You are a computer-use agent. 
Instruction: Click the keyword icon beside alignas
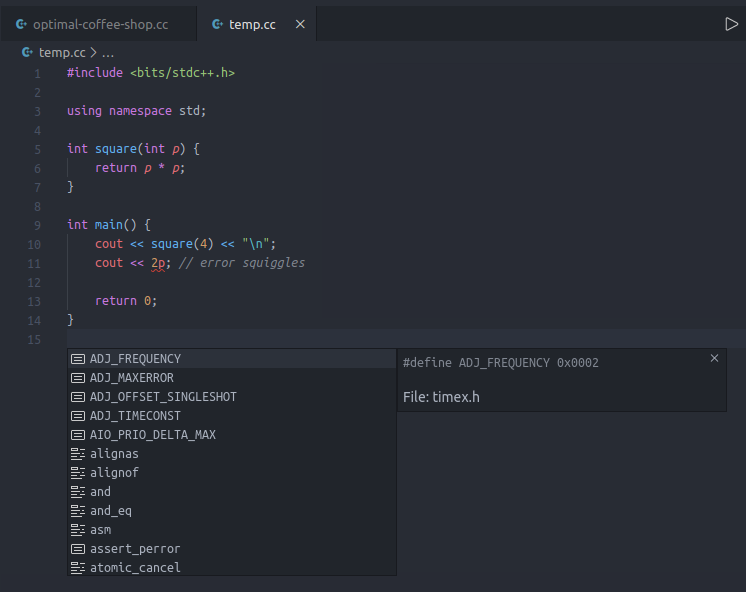click(78, 454)
